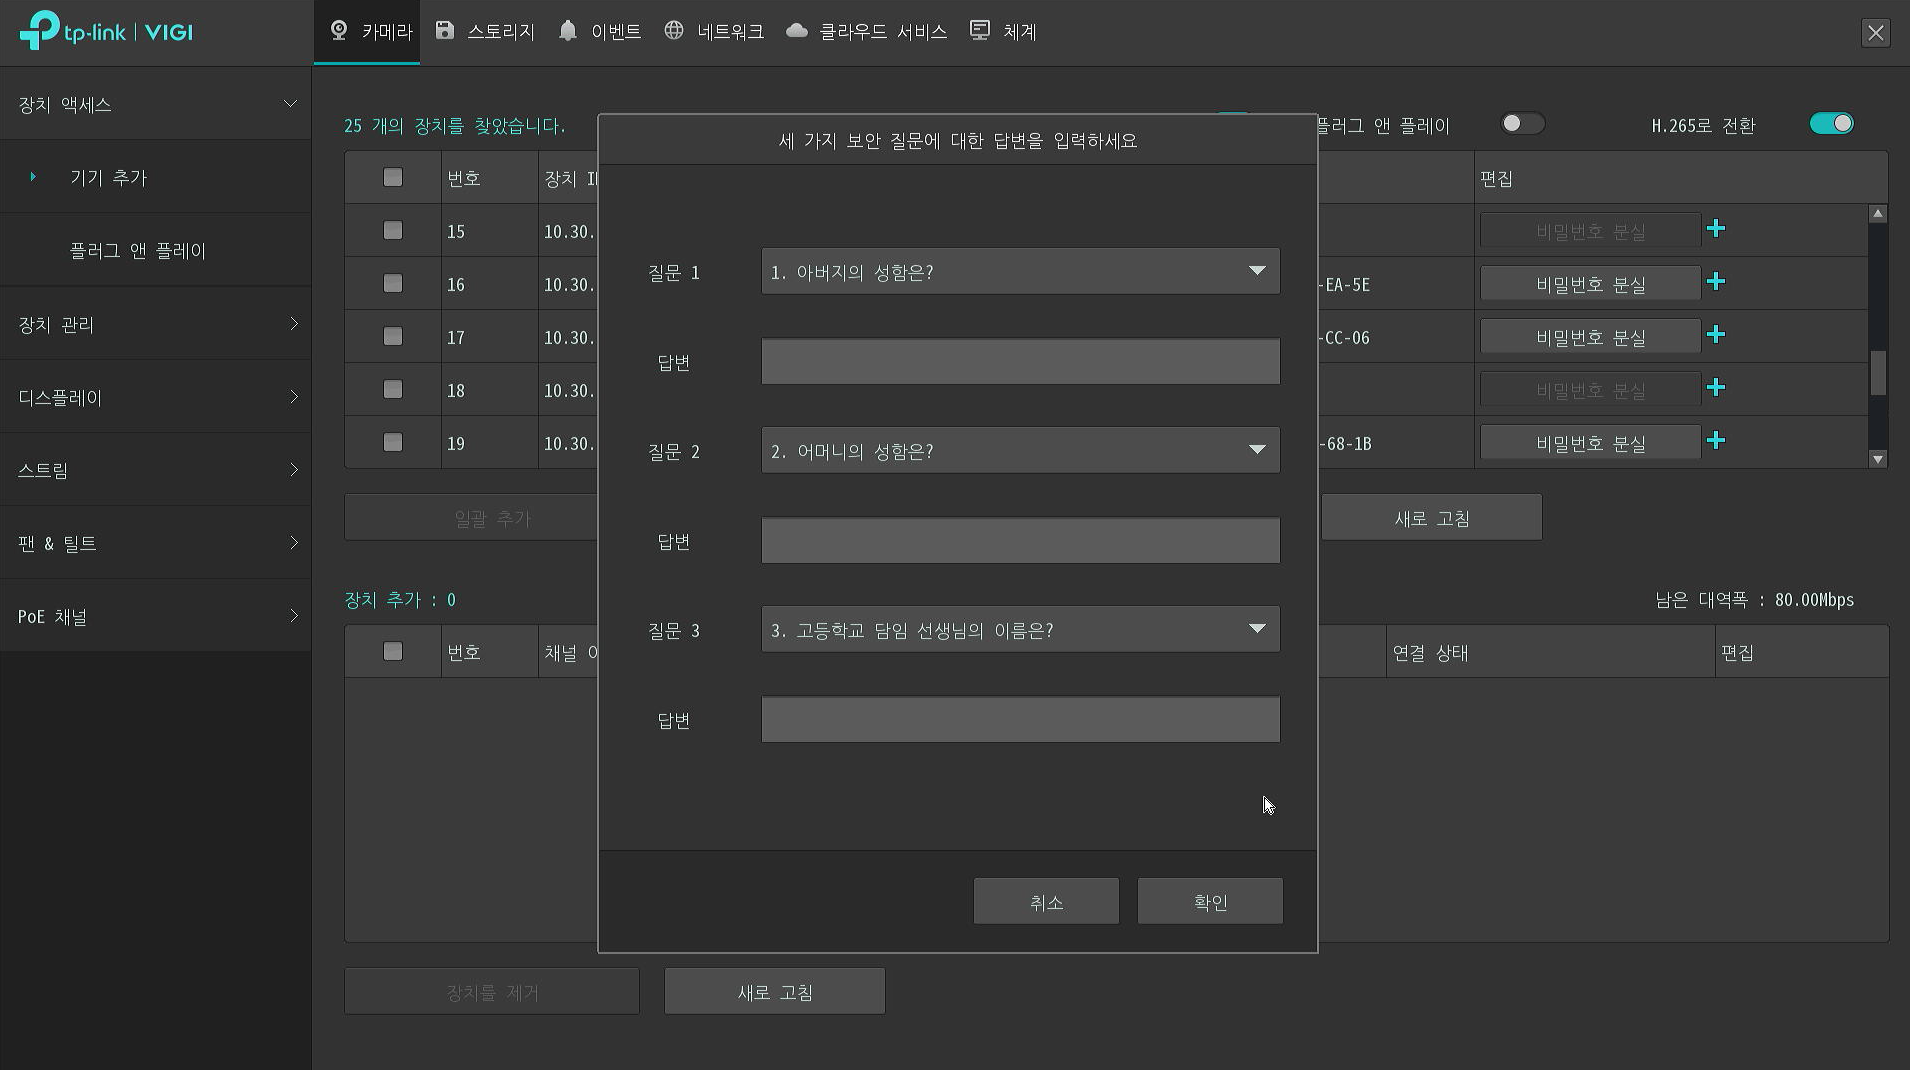Check the box for device row 17
Viewport: 1910px width, 1070px height.
click(x=393, y=336)
